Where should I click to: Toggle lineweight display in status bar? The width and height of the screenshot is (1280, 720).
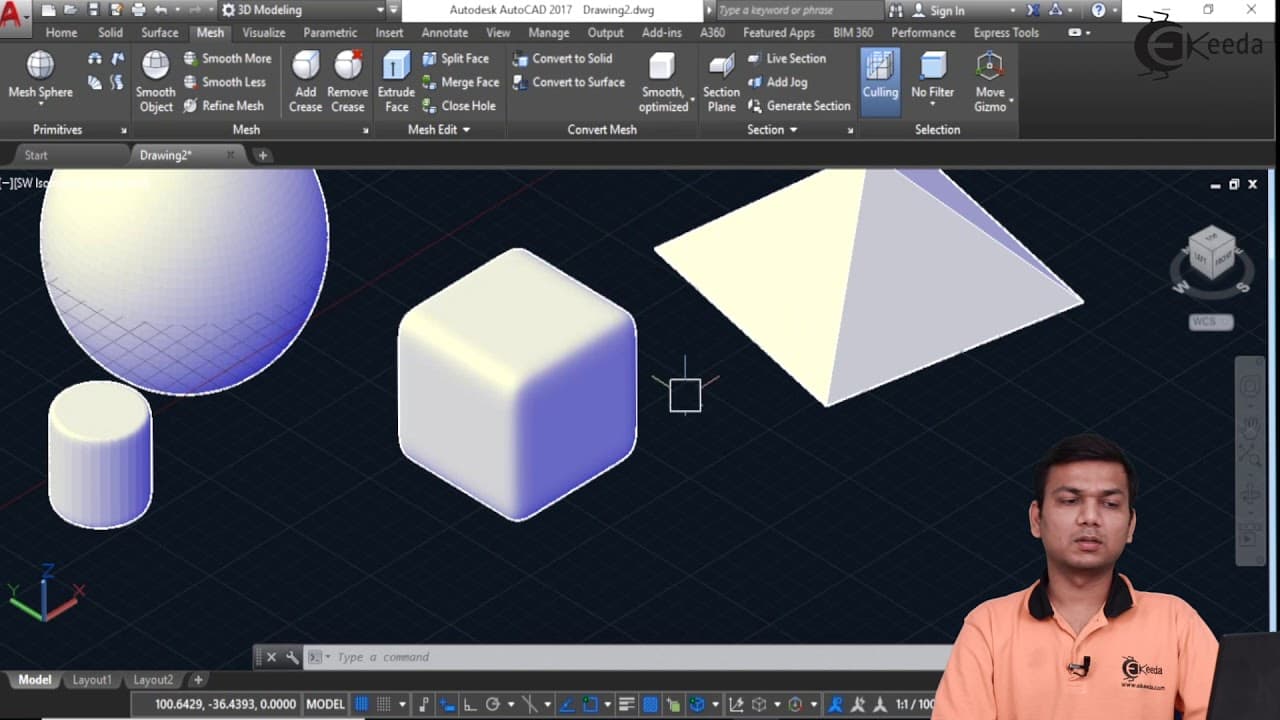(627, 704)
